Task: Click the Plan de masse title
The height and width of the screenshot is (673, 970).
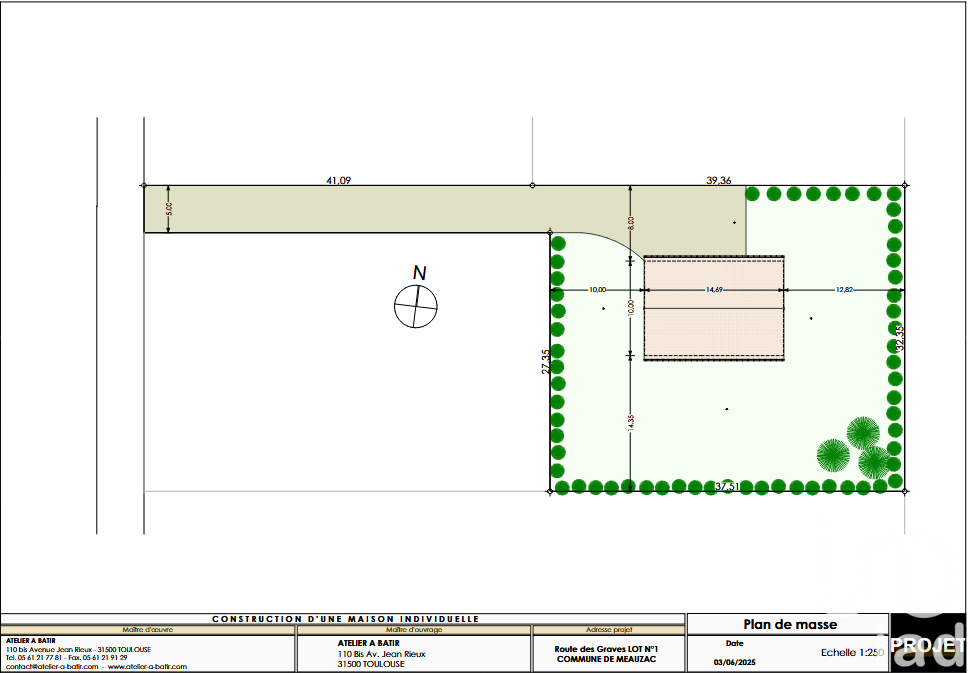Action: point(790,624)
